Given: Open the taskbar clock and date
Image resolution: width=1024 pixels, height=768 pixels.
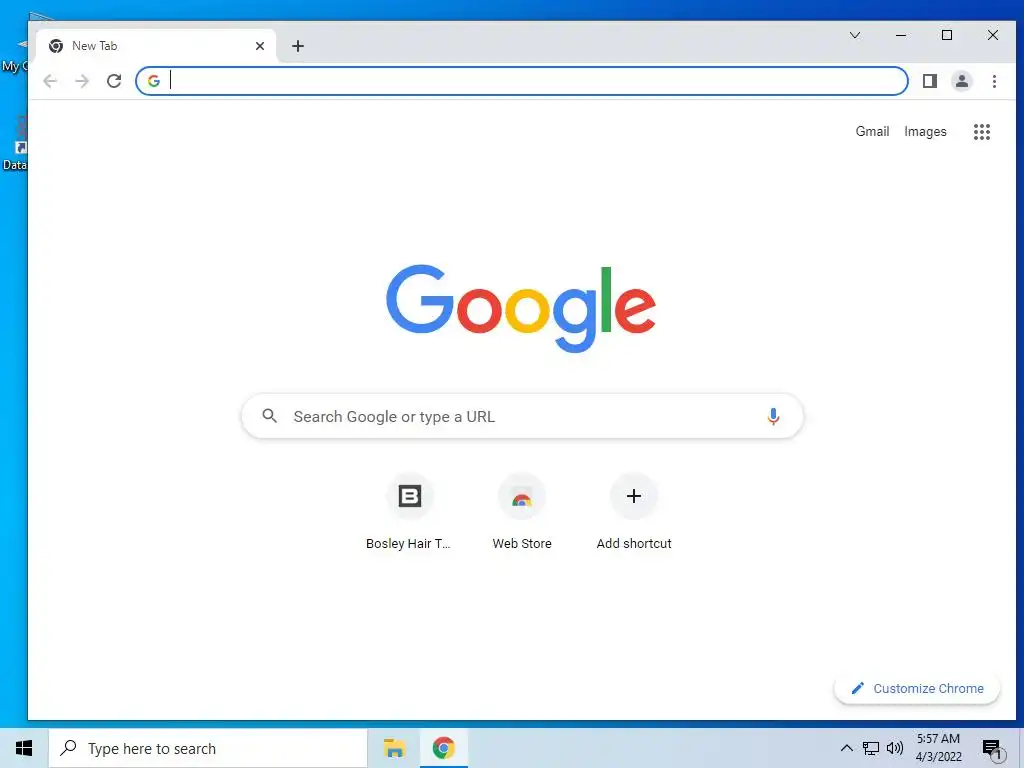Looking at the screenshot, I should point(938,748).
